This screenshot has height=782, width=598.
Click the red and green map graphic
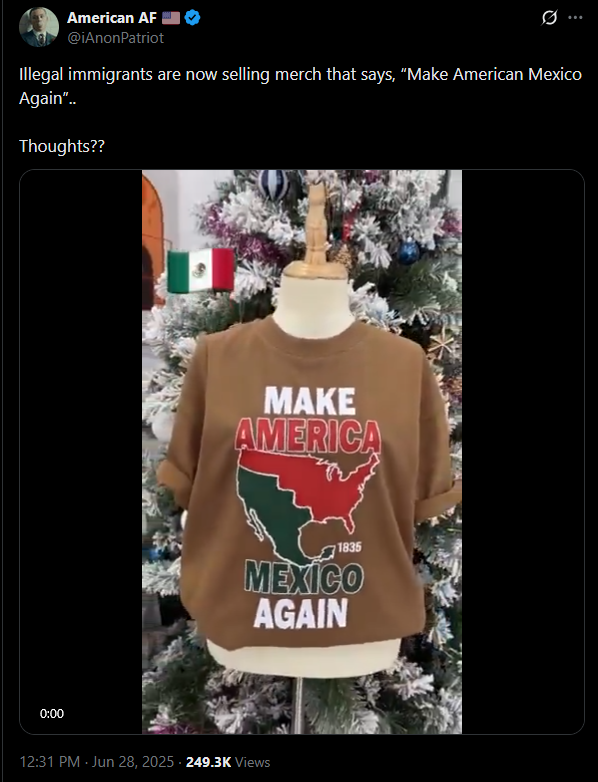(307, 505)
